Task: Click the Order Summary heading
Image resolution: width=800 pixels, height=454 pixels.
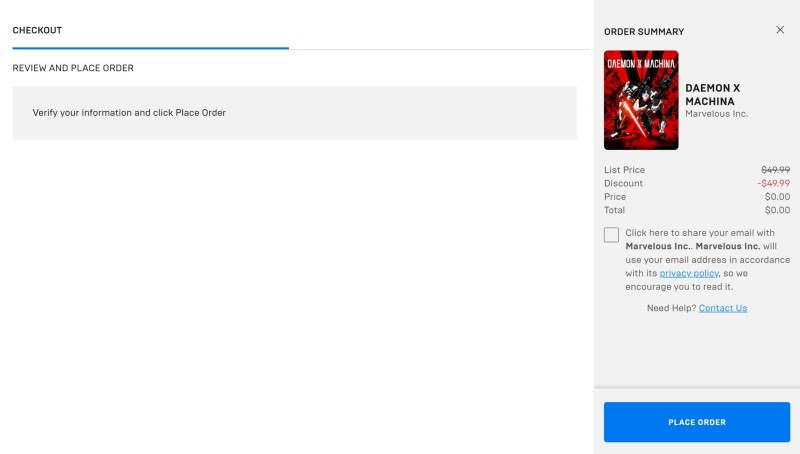Action: (644, 32)
